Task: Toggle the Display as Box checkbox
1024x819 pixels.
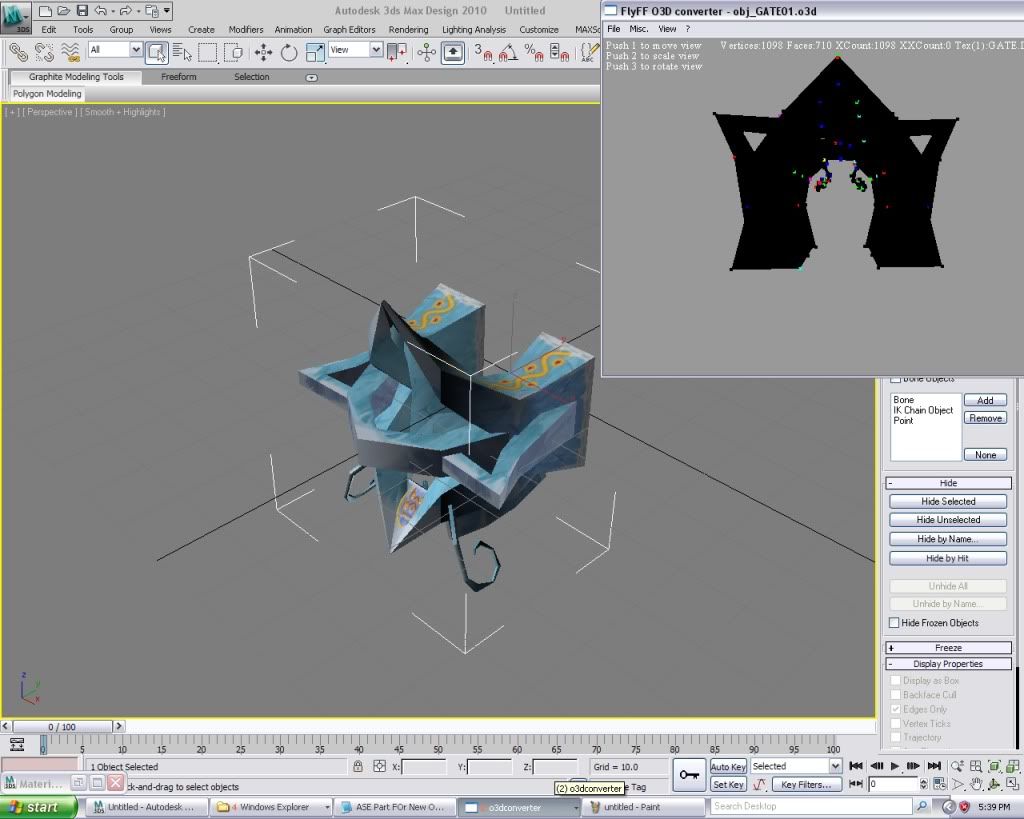Action: pos(895,681)
